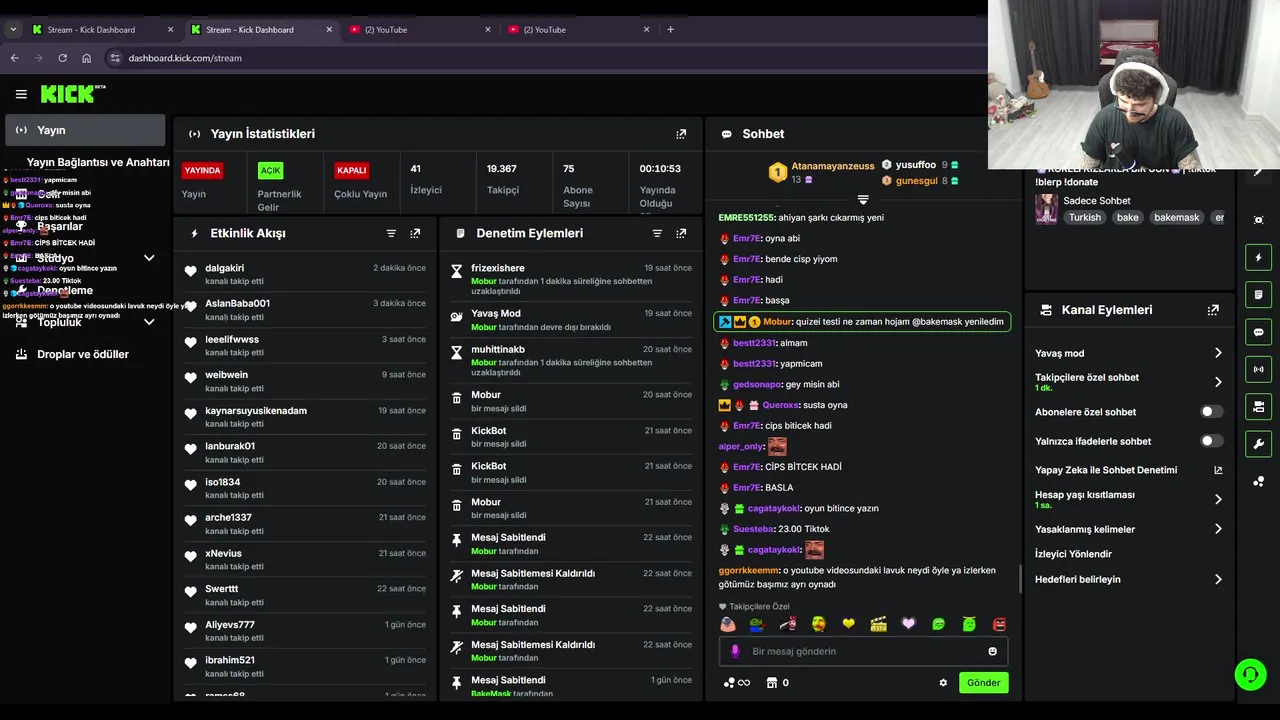The image size is (1280, 720).
Task: Toggle Abonelere özel sohbet switch
Action: (1211, 412)
